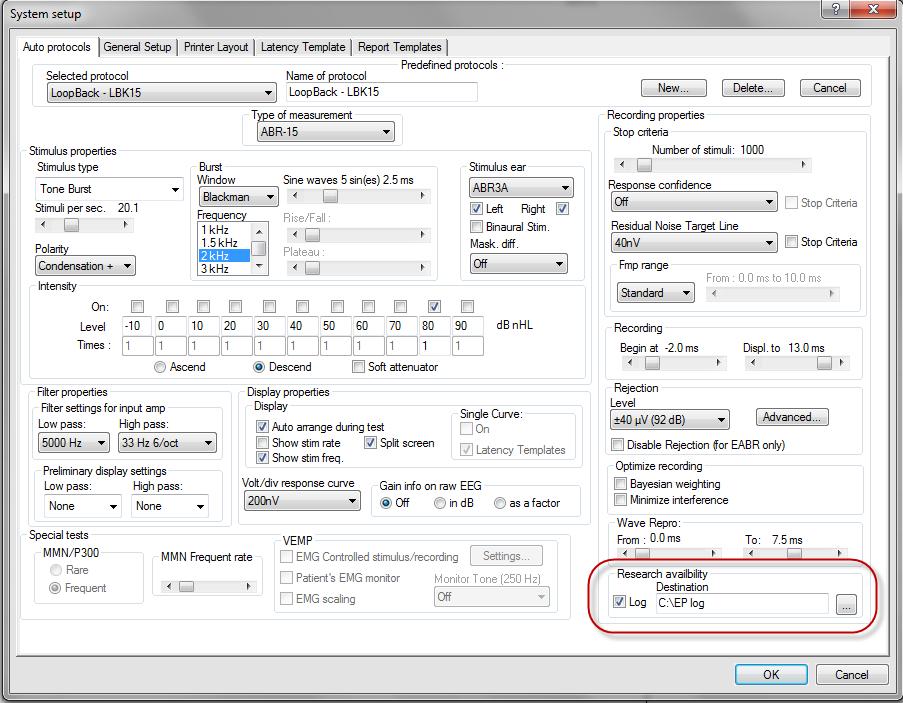Click the Displ. to slider thumb

pyautogui.click(x=824, y=363)
